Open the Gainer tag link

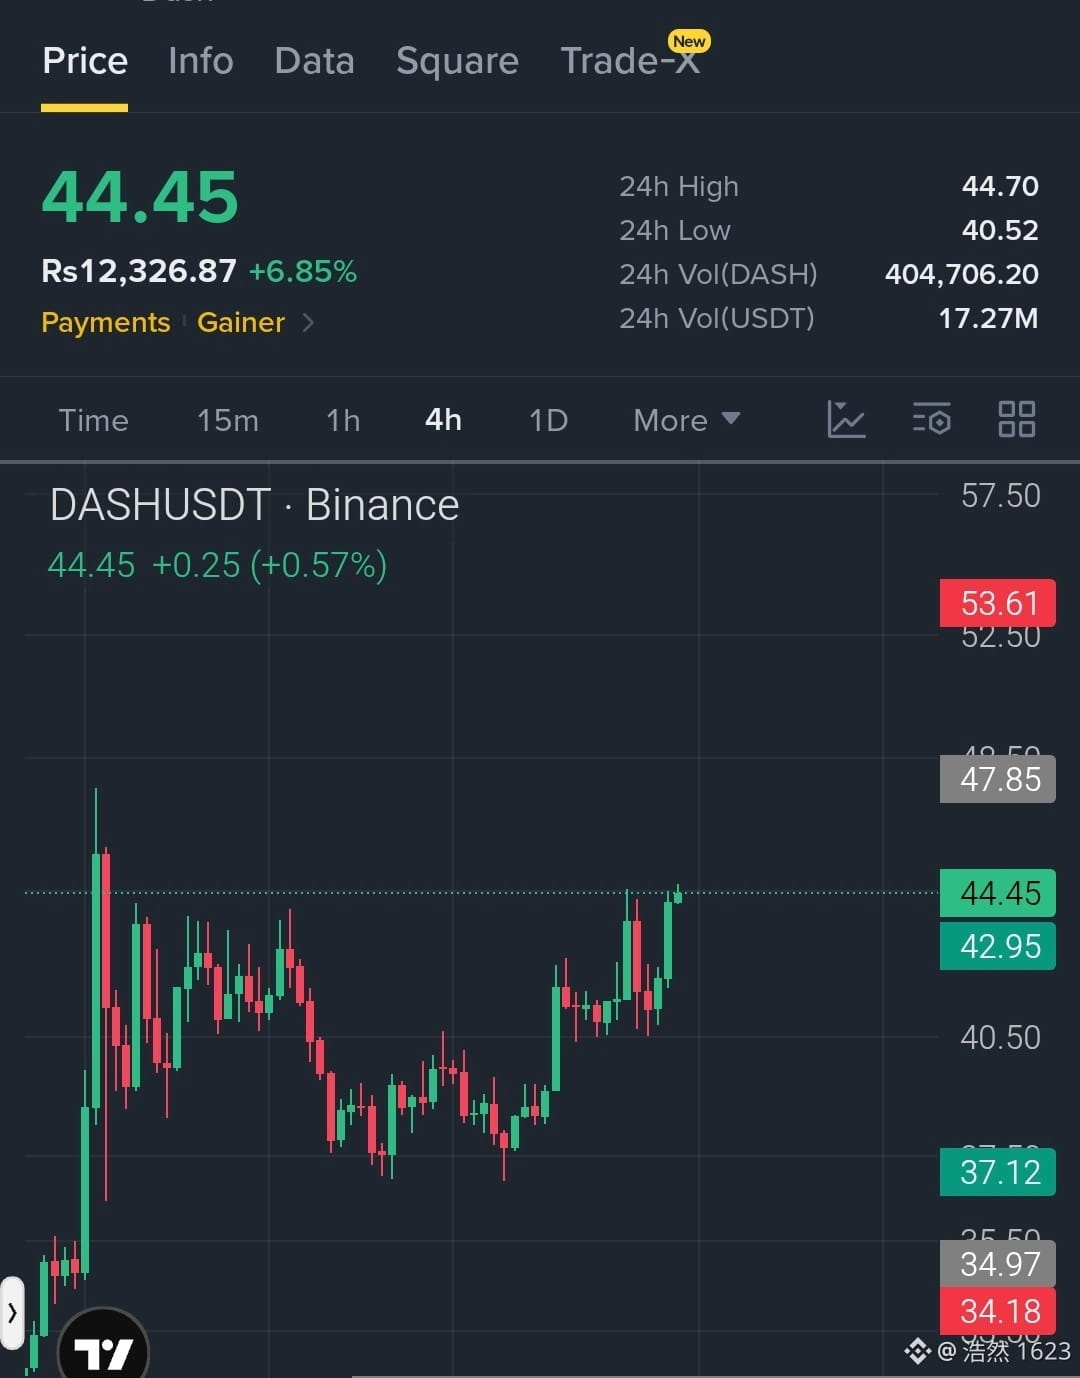click(241, 322)
